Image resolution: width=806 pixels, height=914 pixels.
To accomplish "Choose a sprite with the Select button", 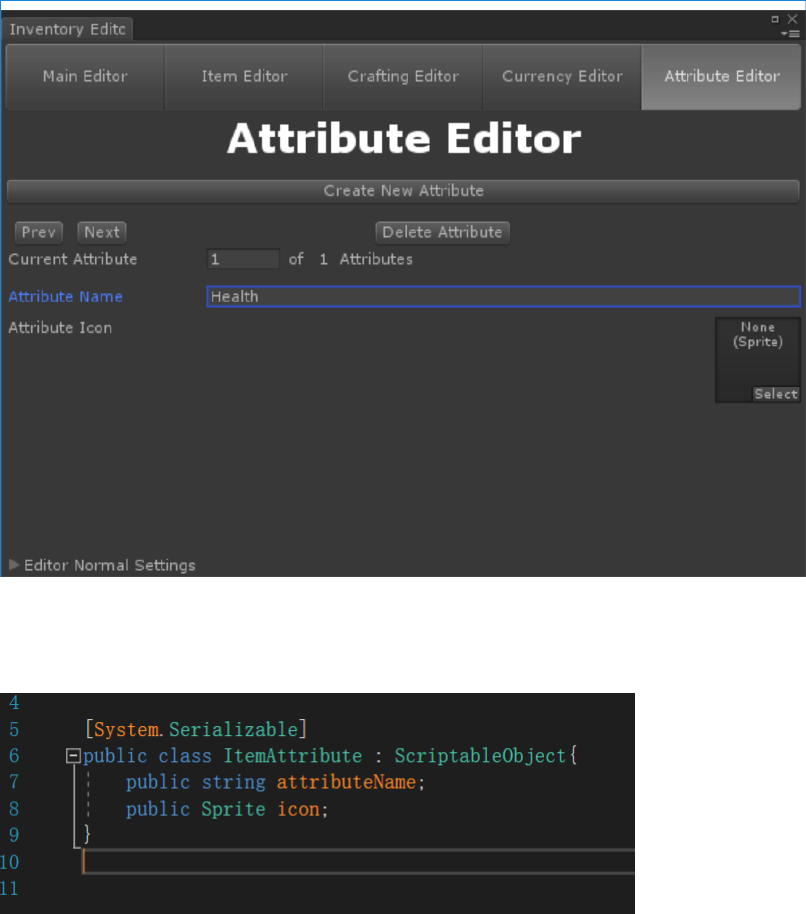I will point(776,394).
